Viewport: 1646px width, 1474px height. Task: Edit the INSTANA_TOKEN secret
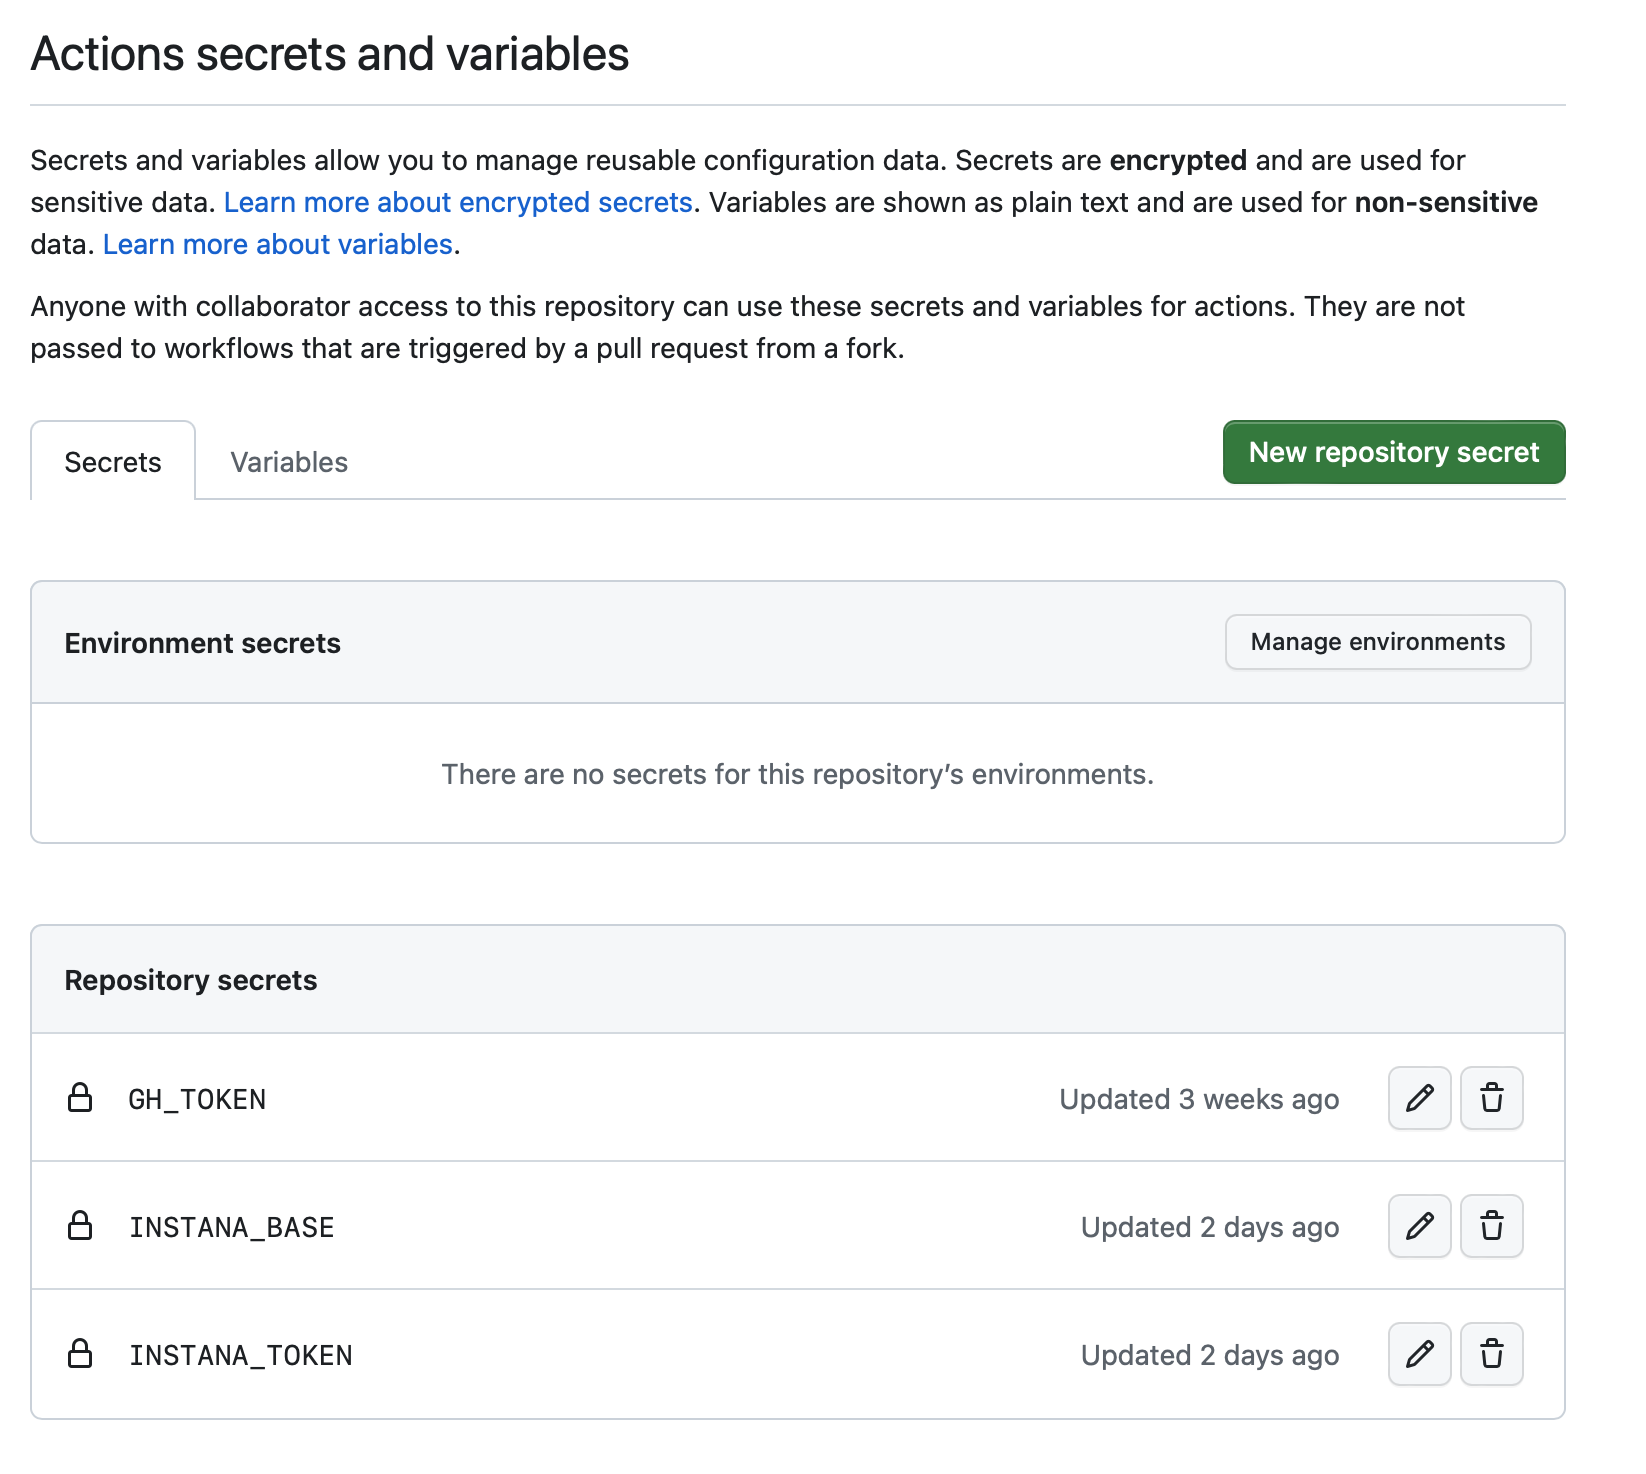click(1419, 1354)
